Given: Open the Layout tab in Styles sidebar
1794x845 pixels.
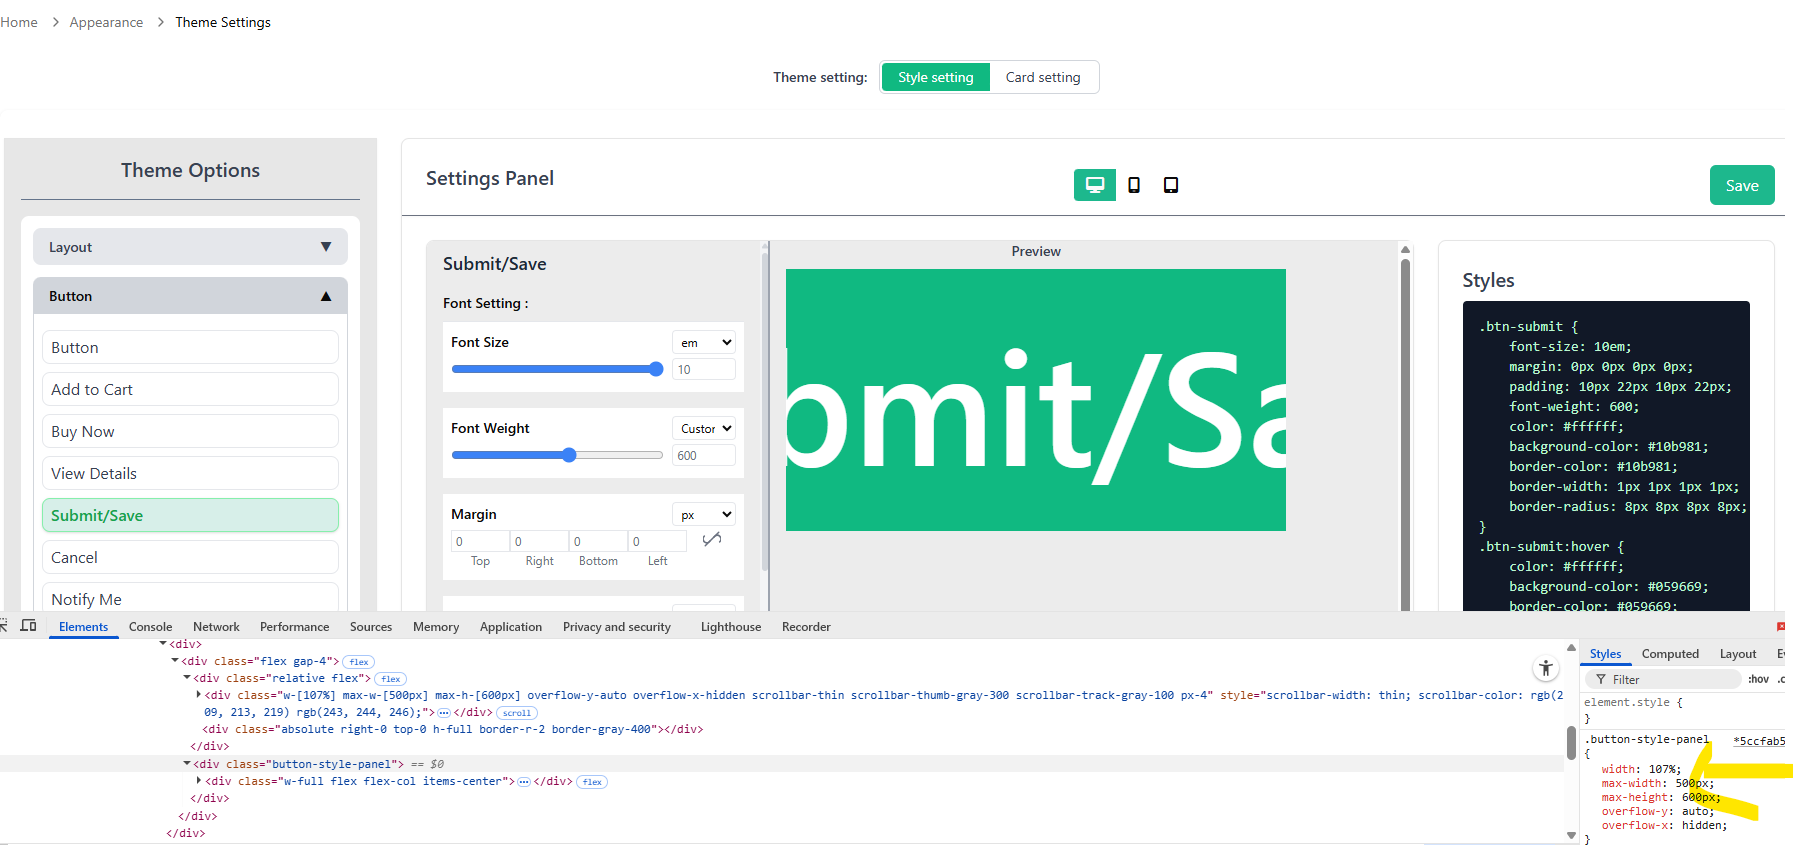Looking at the screenshot, I should pyautogui.click(x=1738, y=654).
